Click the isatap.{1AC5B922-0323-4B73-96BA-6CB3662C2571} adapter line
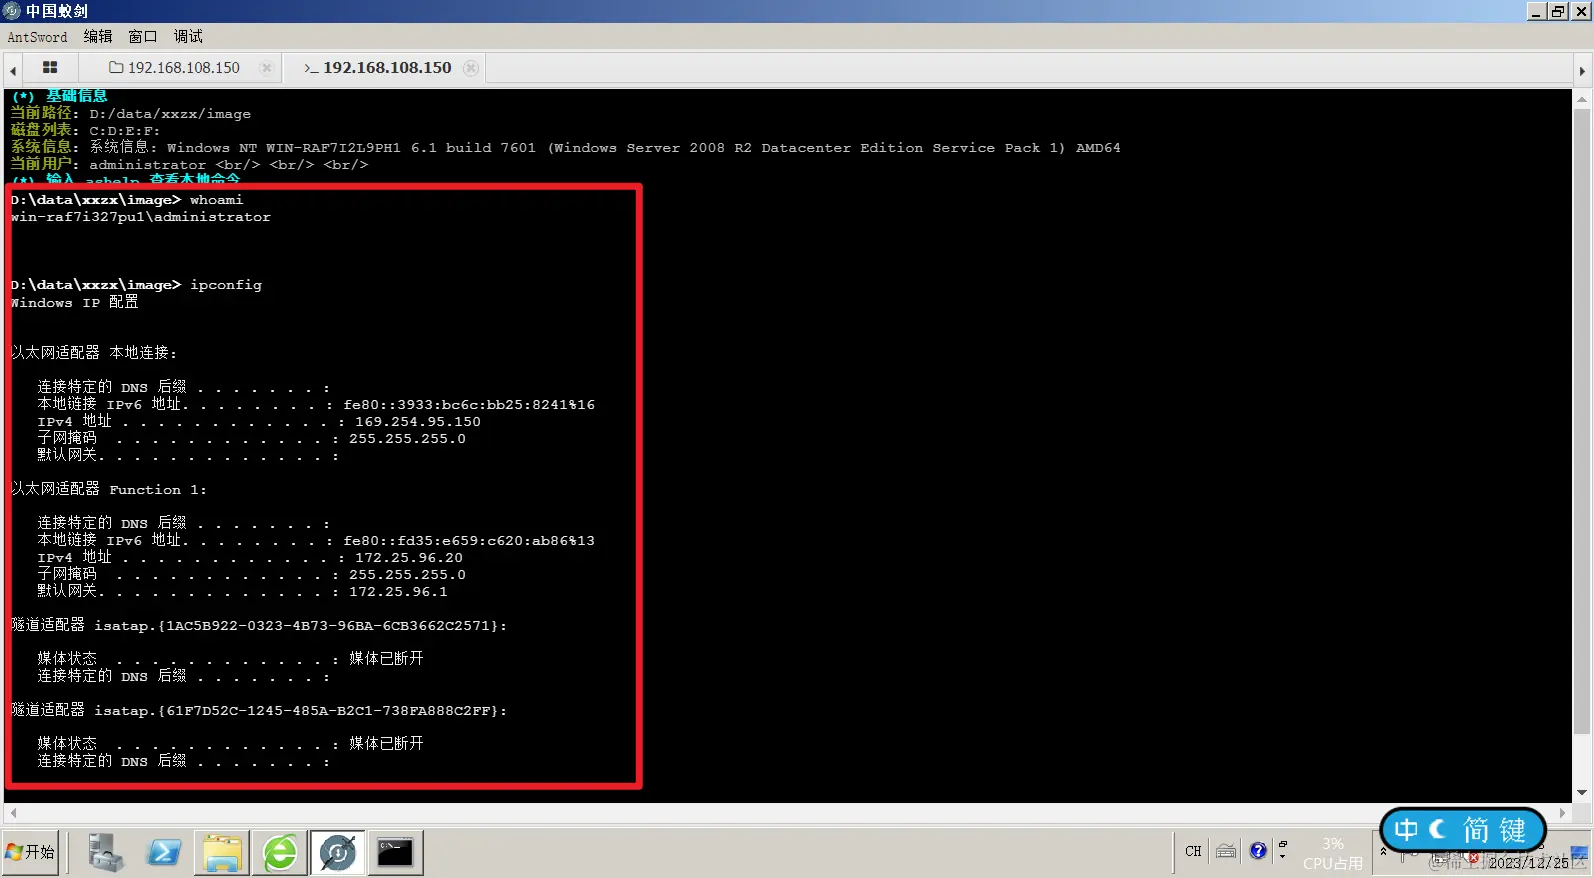Viewport: 1594px width, 878px height. pos(259,625)
